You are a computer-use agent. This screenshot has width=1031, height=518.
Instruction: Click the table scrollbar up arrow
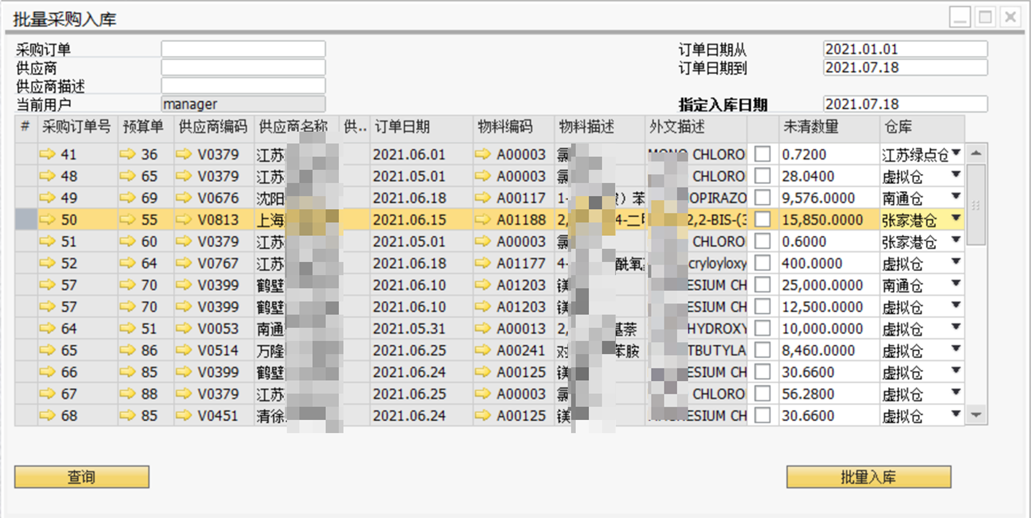(976, 153)
